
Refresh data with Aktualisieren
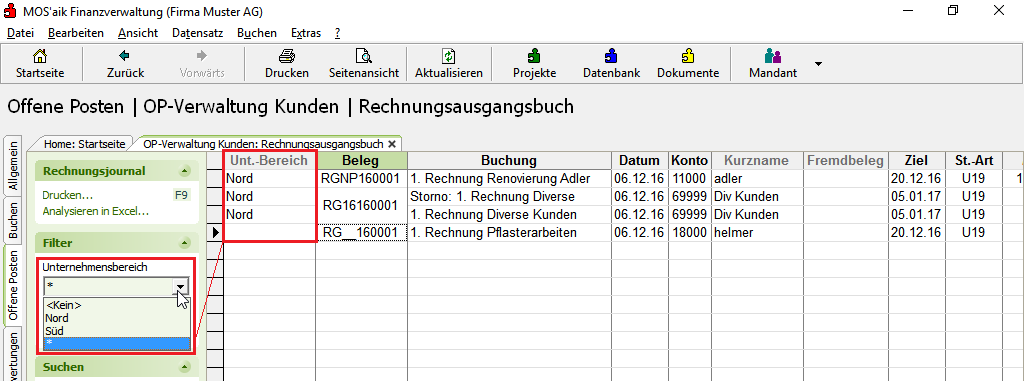449,63
